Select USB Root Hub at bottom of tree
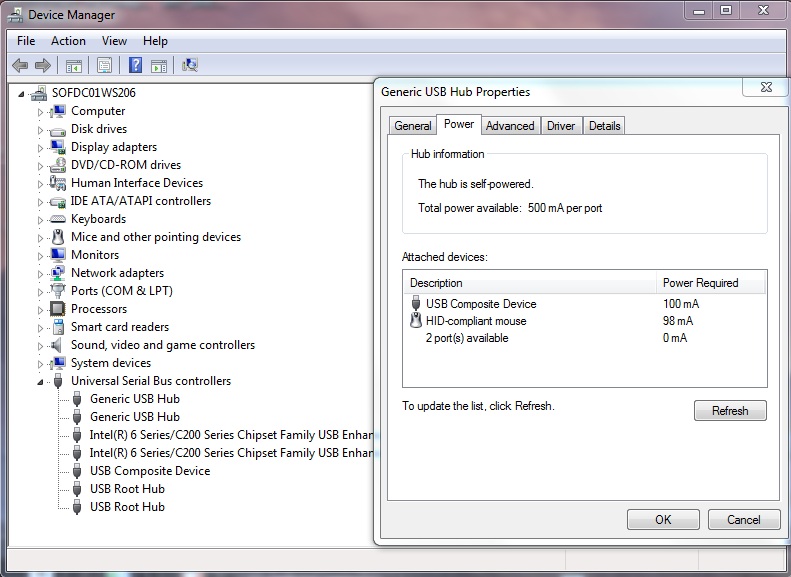 pyautogui.click(x=127, y=507)
